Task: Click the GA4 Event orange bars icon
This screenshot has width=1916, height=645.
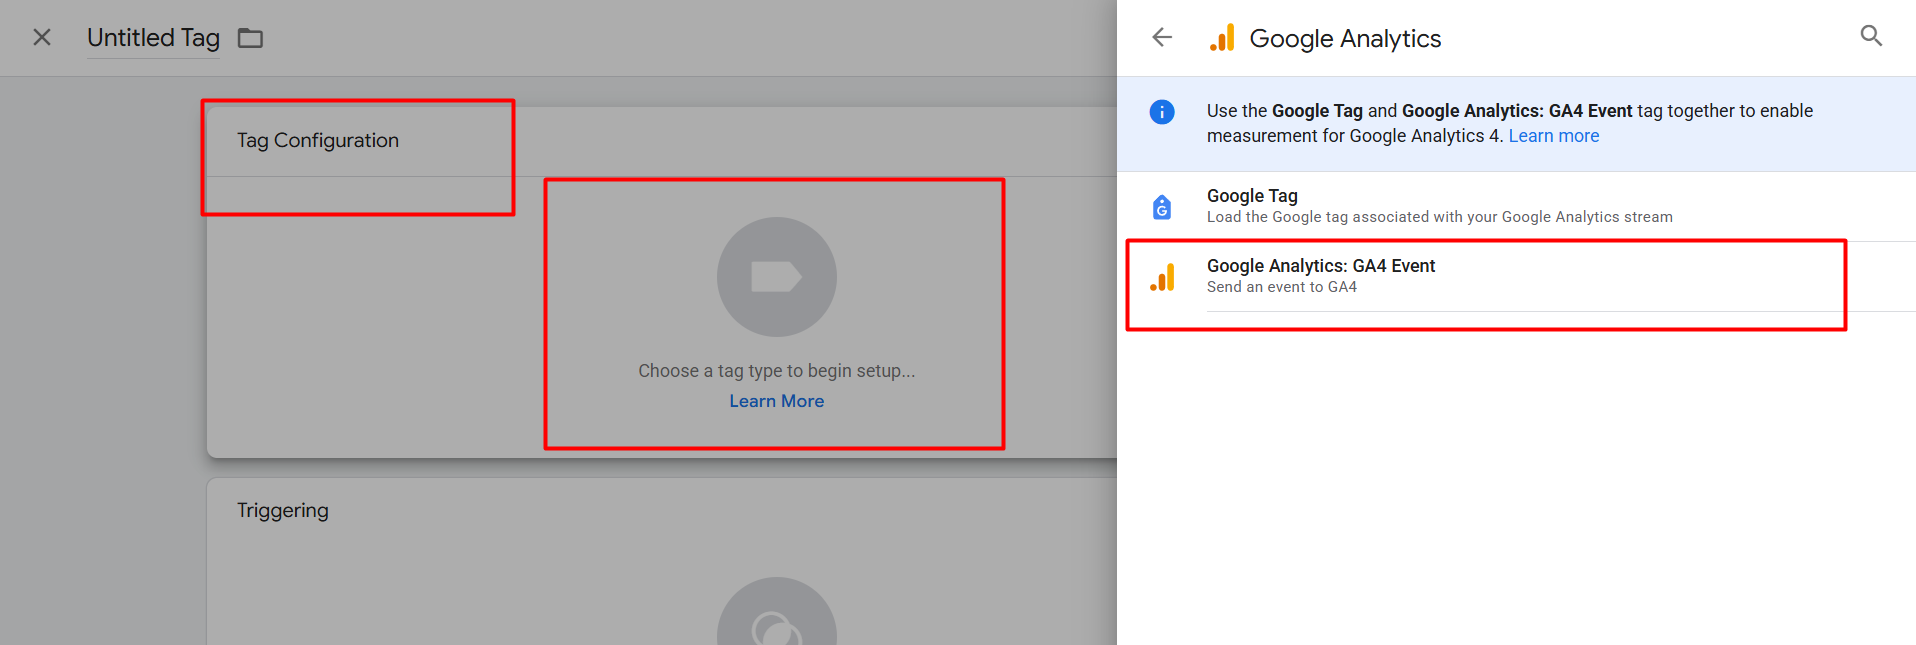Action: pyautogui.click(x=1162, y=277)
